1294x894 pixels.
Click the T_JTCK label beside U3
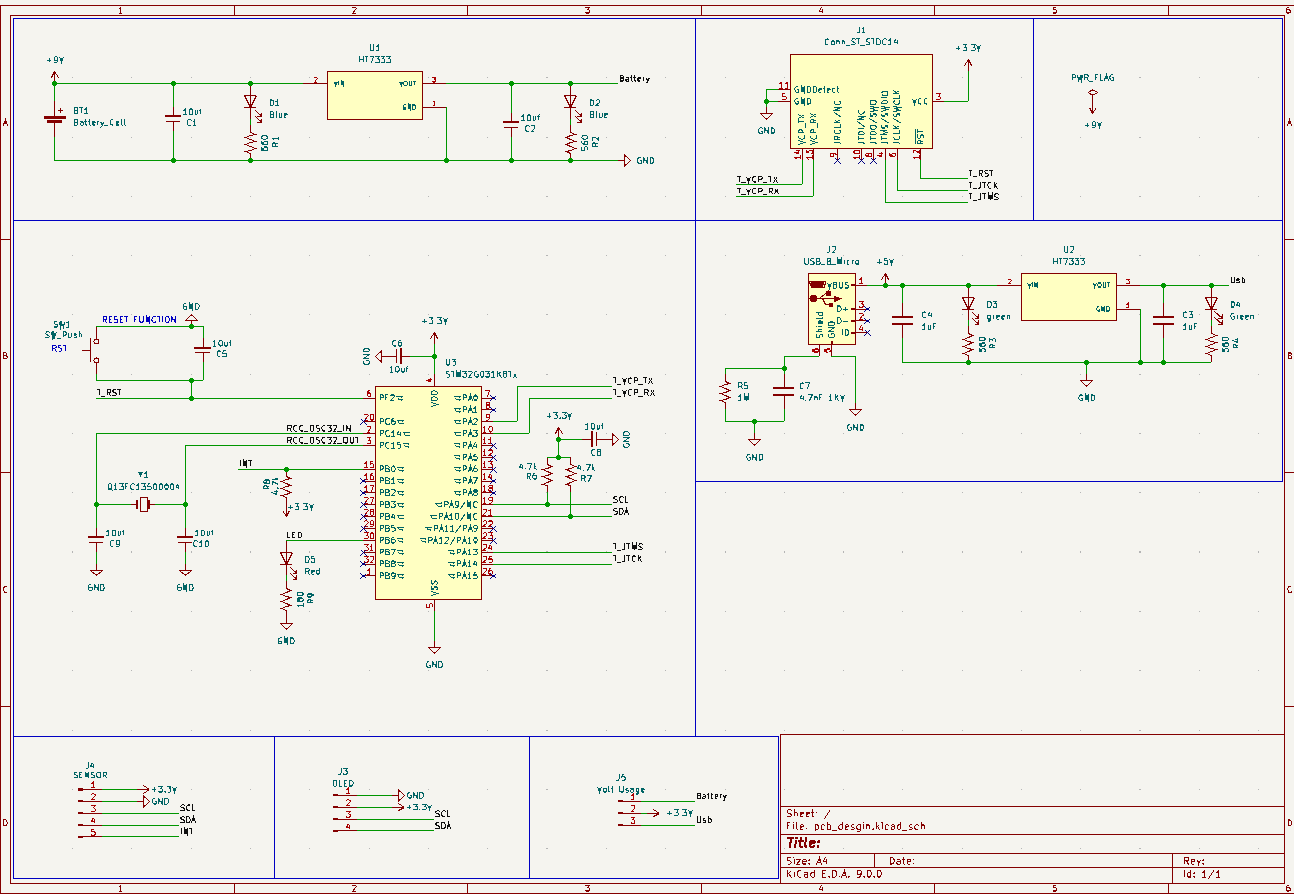[626, 558]
